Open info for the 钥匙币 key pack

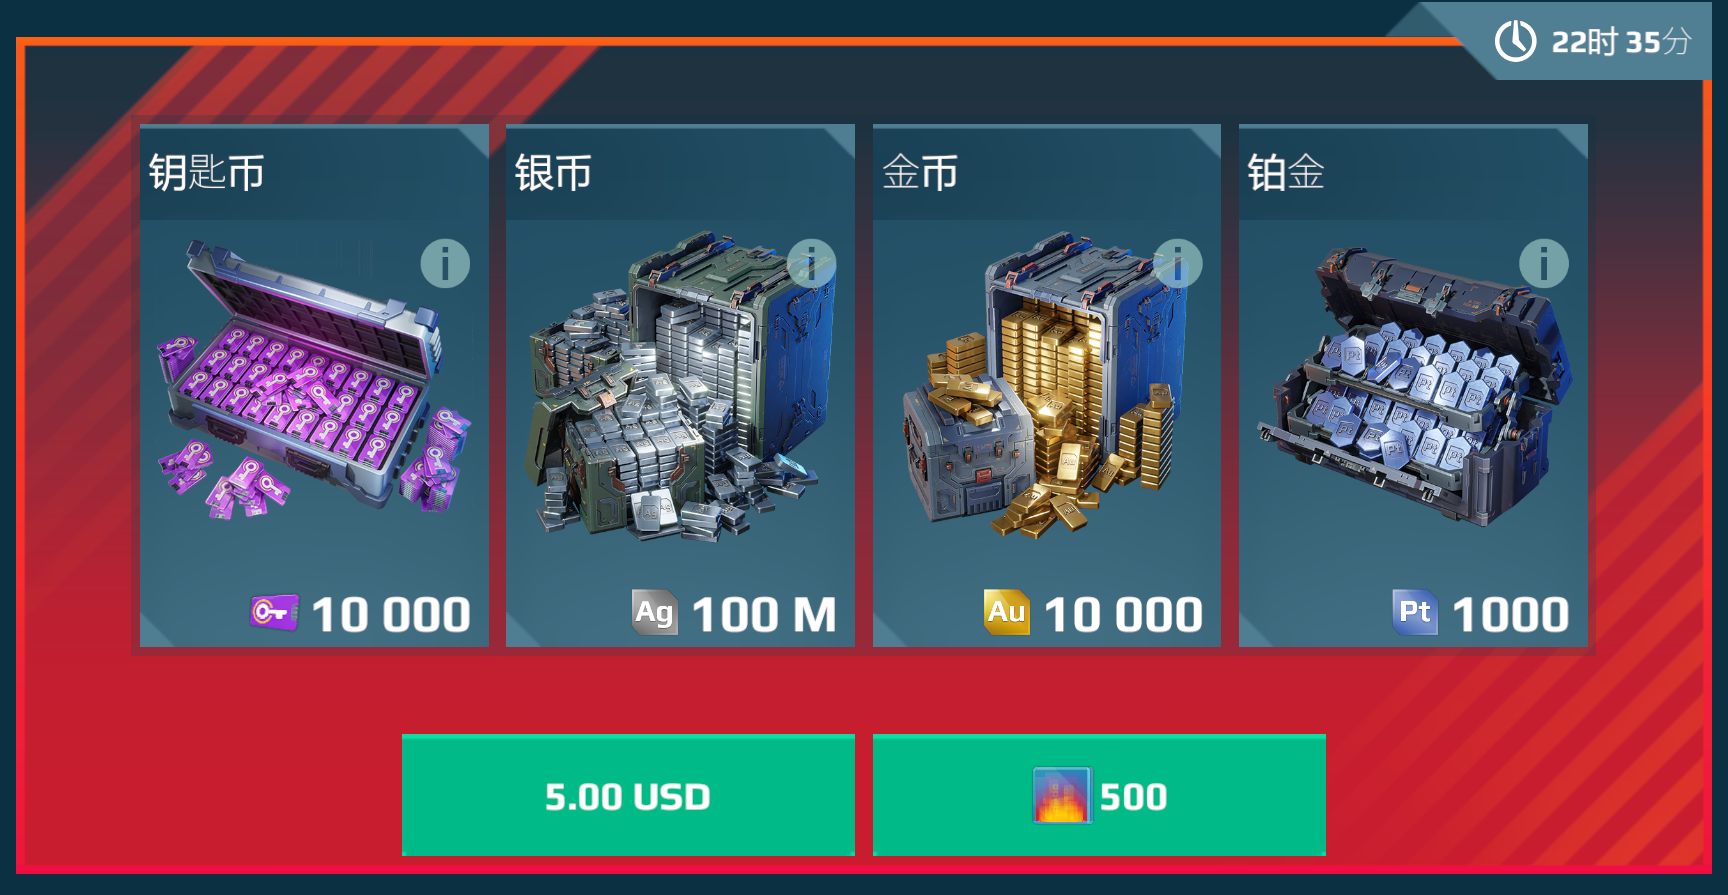point(445,264)
